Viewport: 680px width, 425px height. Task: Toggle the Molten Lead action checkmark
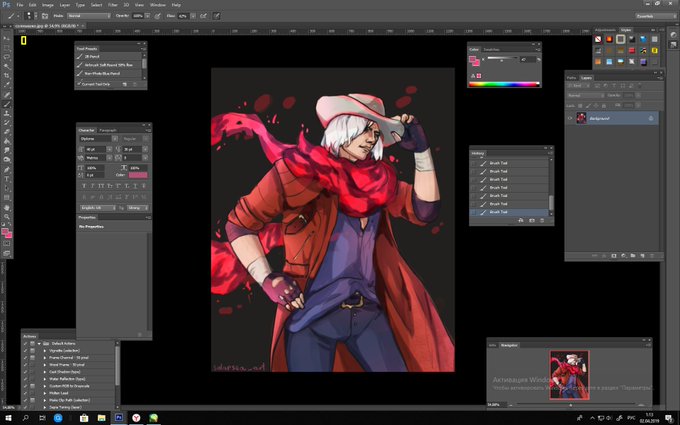click(25, 393)
